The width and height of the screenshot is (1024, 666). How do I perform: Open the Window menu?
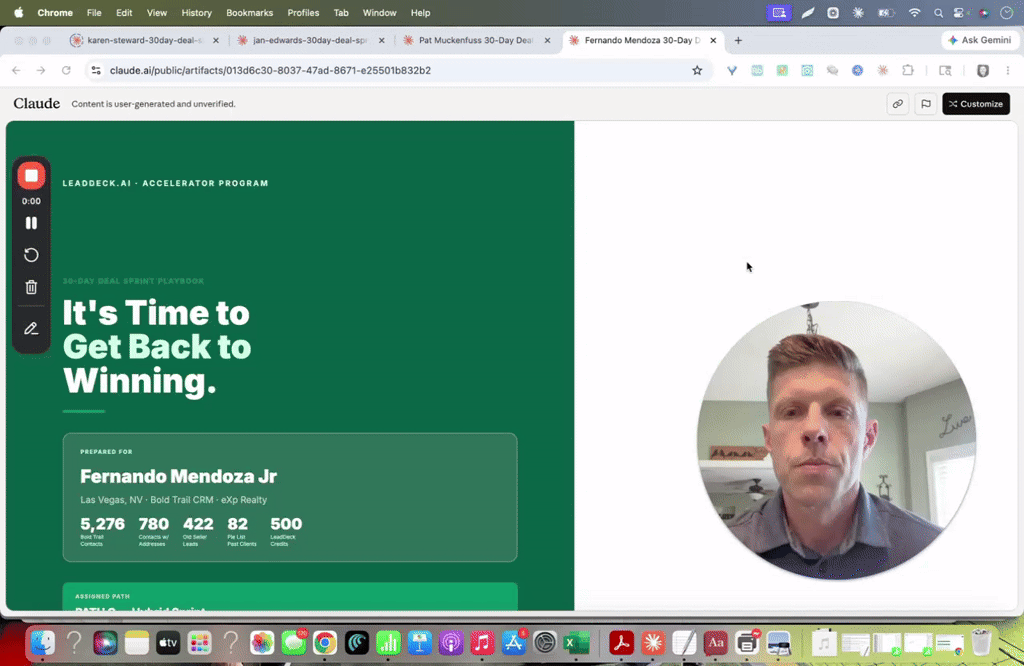click(x=379, y=12)
